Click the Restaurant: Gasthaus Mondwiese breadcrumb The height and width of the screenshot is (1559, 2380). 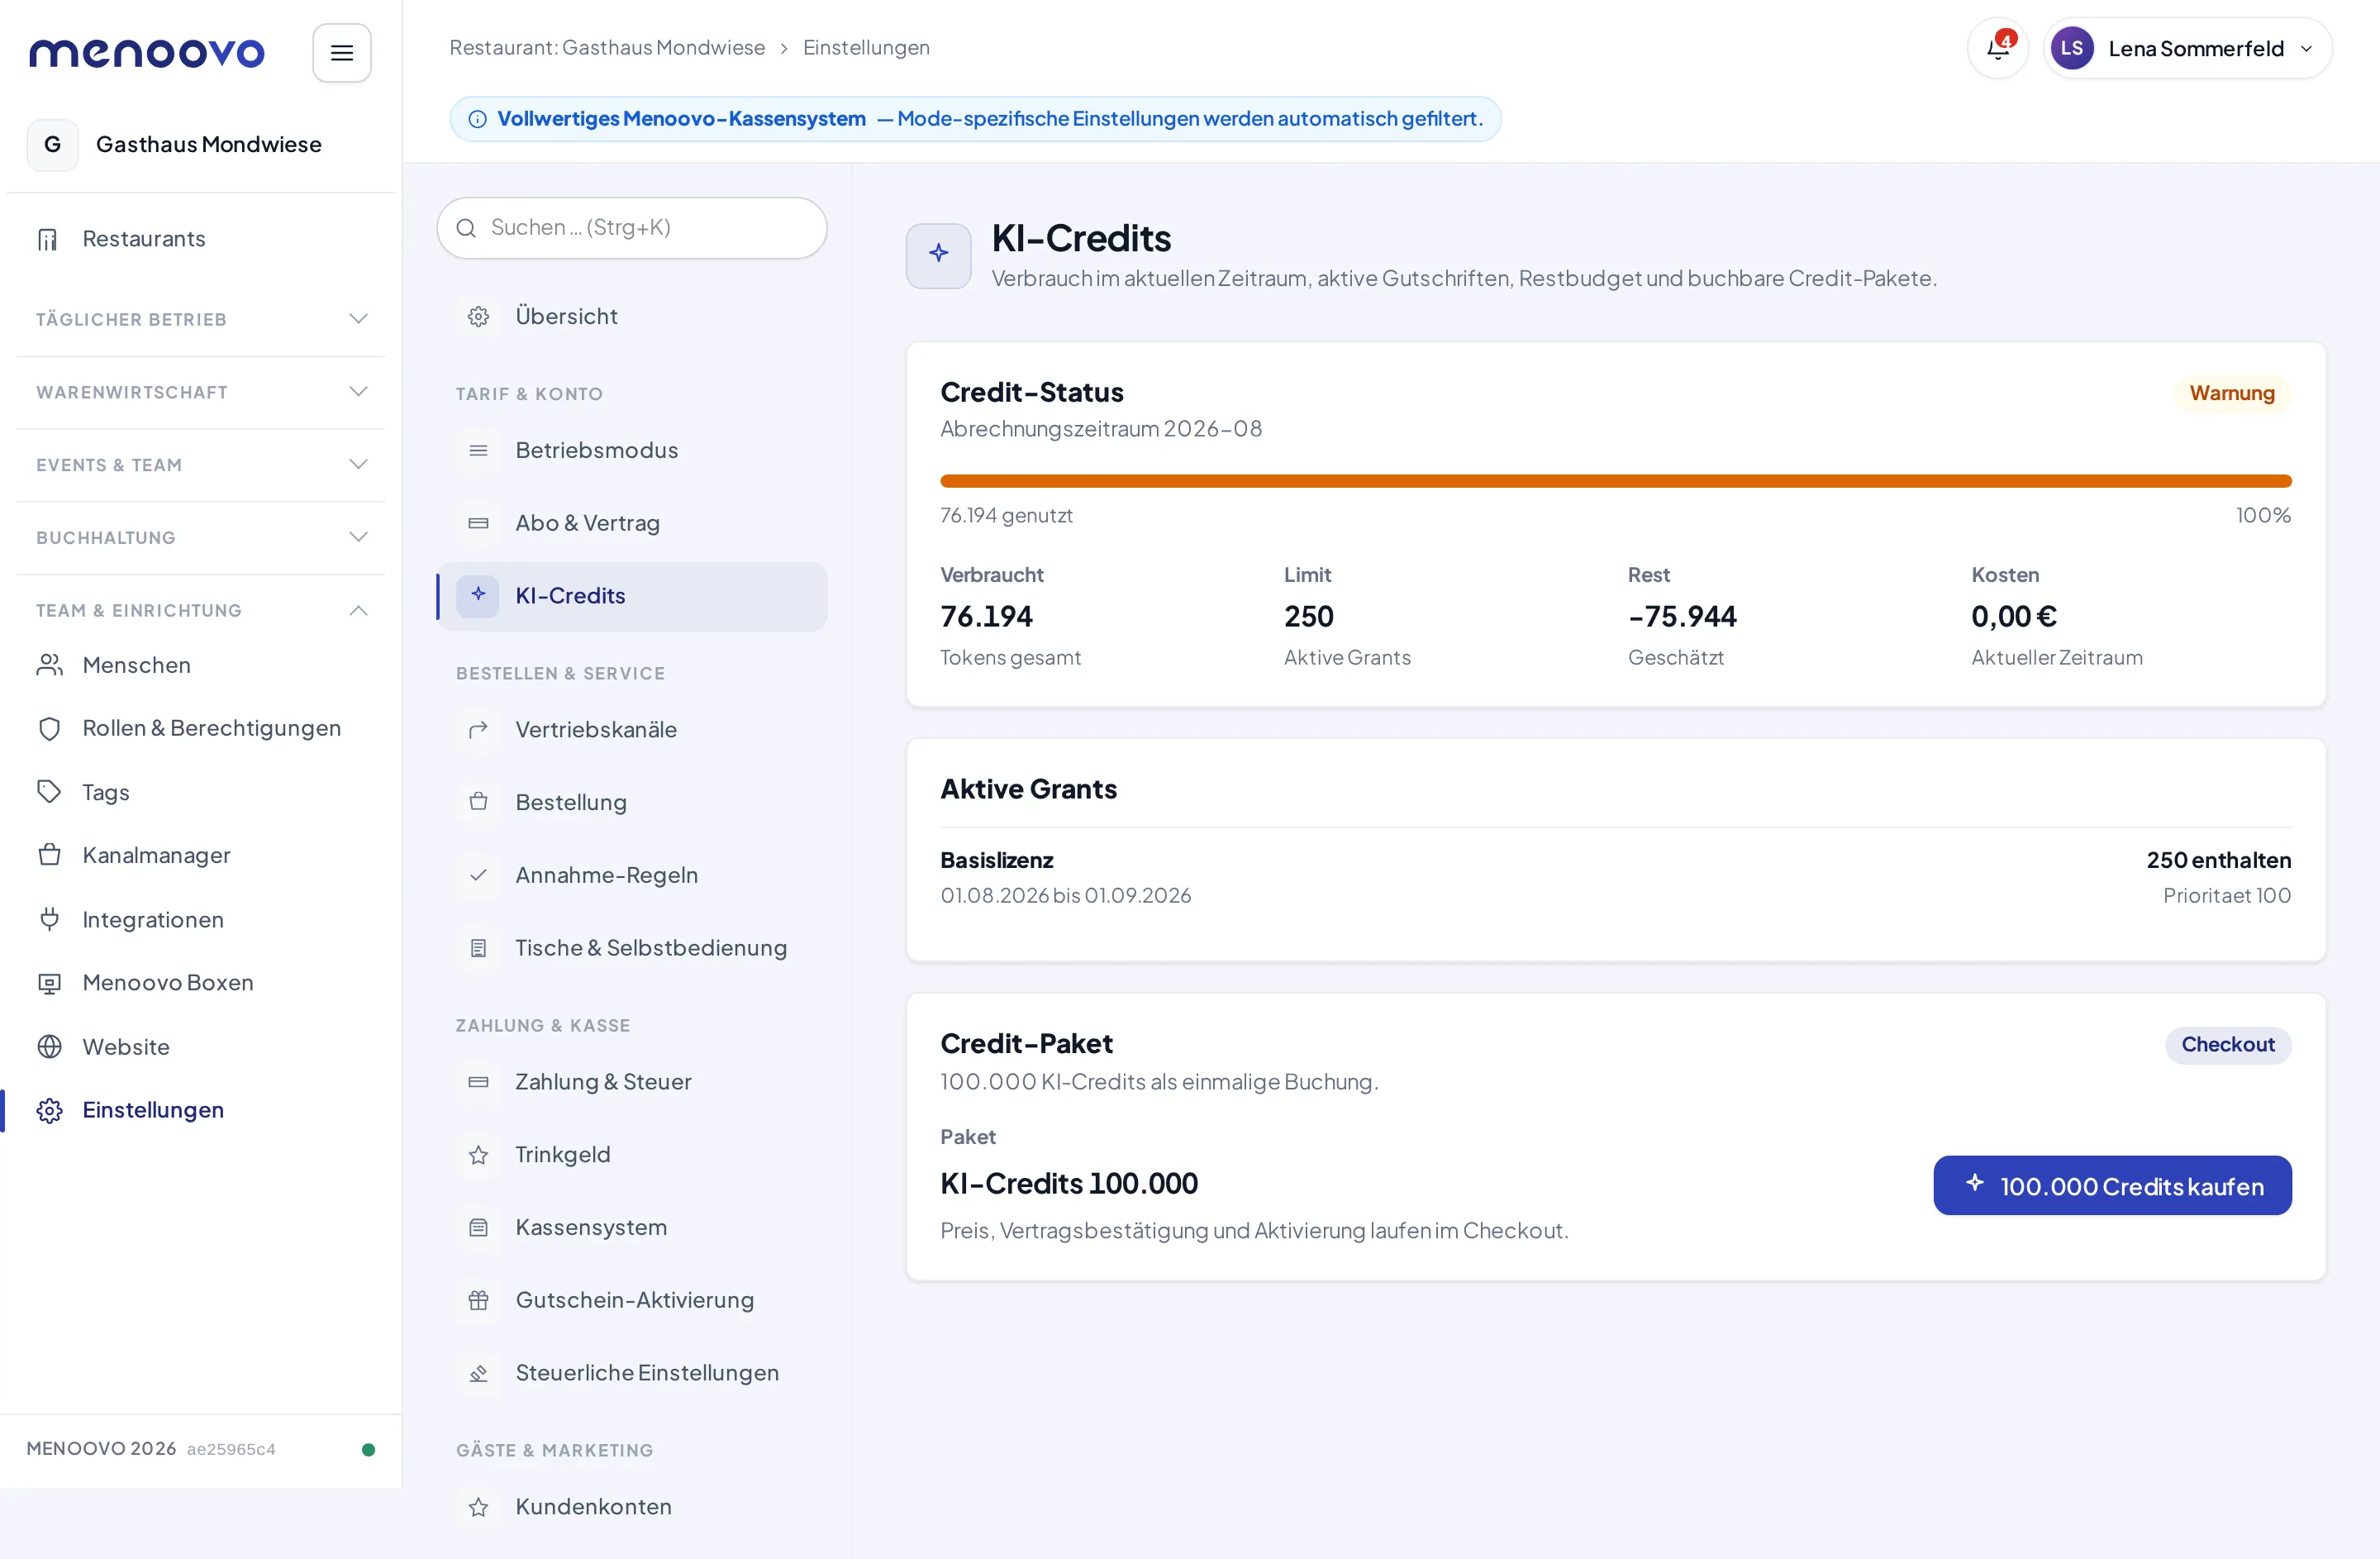coord(606,47)
